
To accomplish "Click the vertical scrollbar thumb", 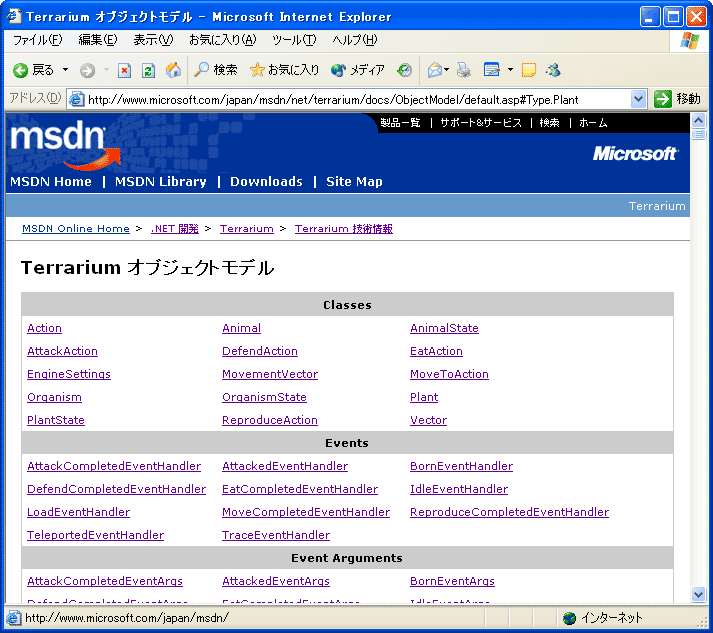I will click(698, 134).
